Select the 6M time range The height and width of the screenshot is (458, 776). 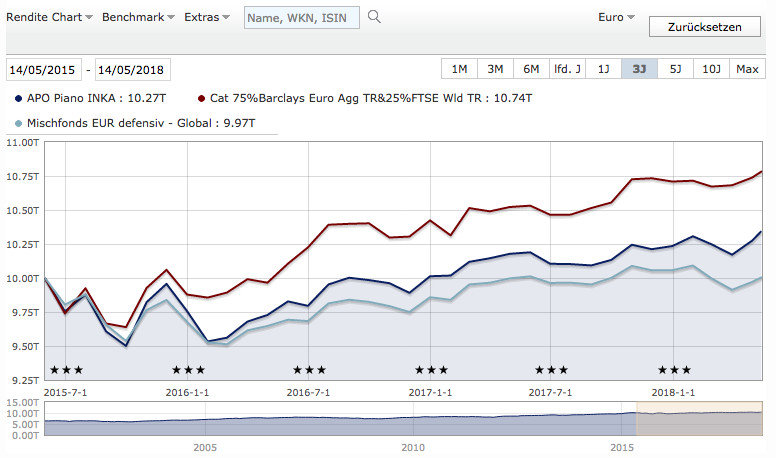(532, 69)
